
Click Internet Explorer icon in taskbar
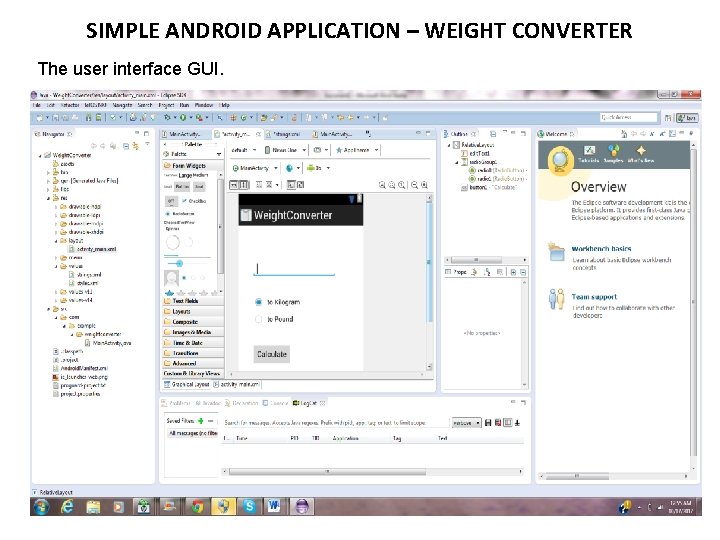coord(68,506)
